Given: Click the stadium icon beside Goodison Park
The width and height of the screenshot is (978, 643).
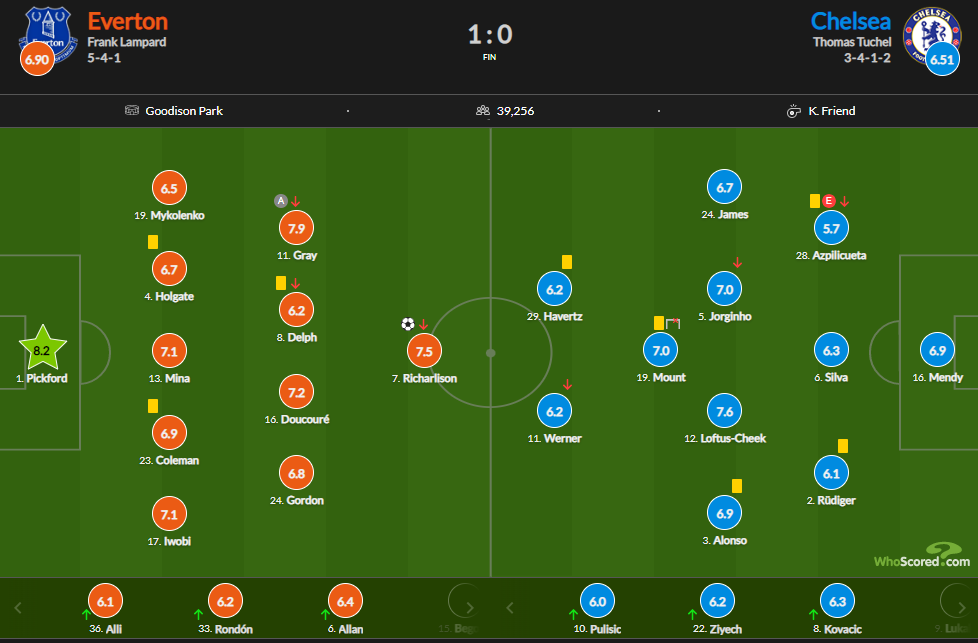Looking at the screenshot, I should [x=132, y=110].
